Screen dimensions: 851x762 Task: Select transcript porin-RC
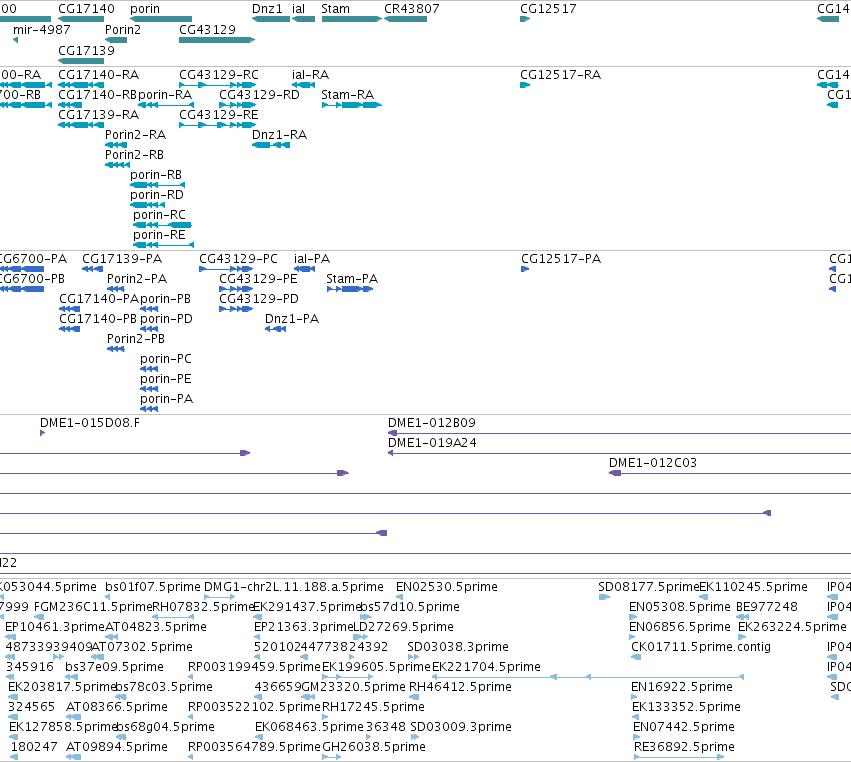pos(162,225)
